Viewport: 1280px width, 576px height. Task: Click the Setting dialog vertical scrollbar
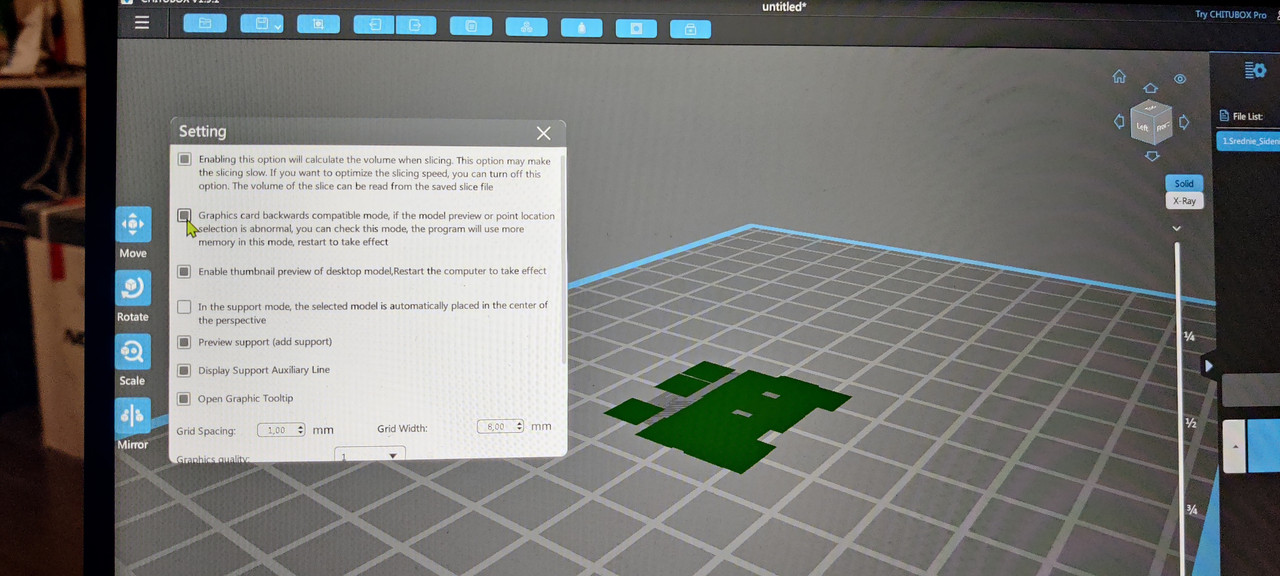tap(563, 258)
